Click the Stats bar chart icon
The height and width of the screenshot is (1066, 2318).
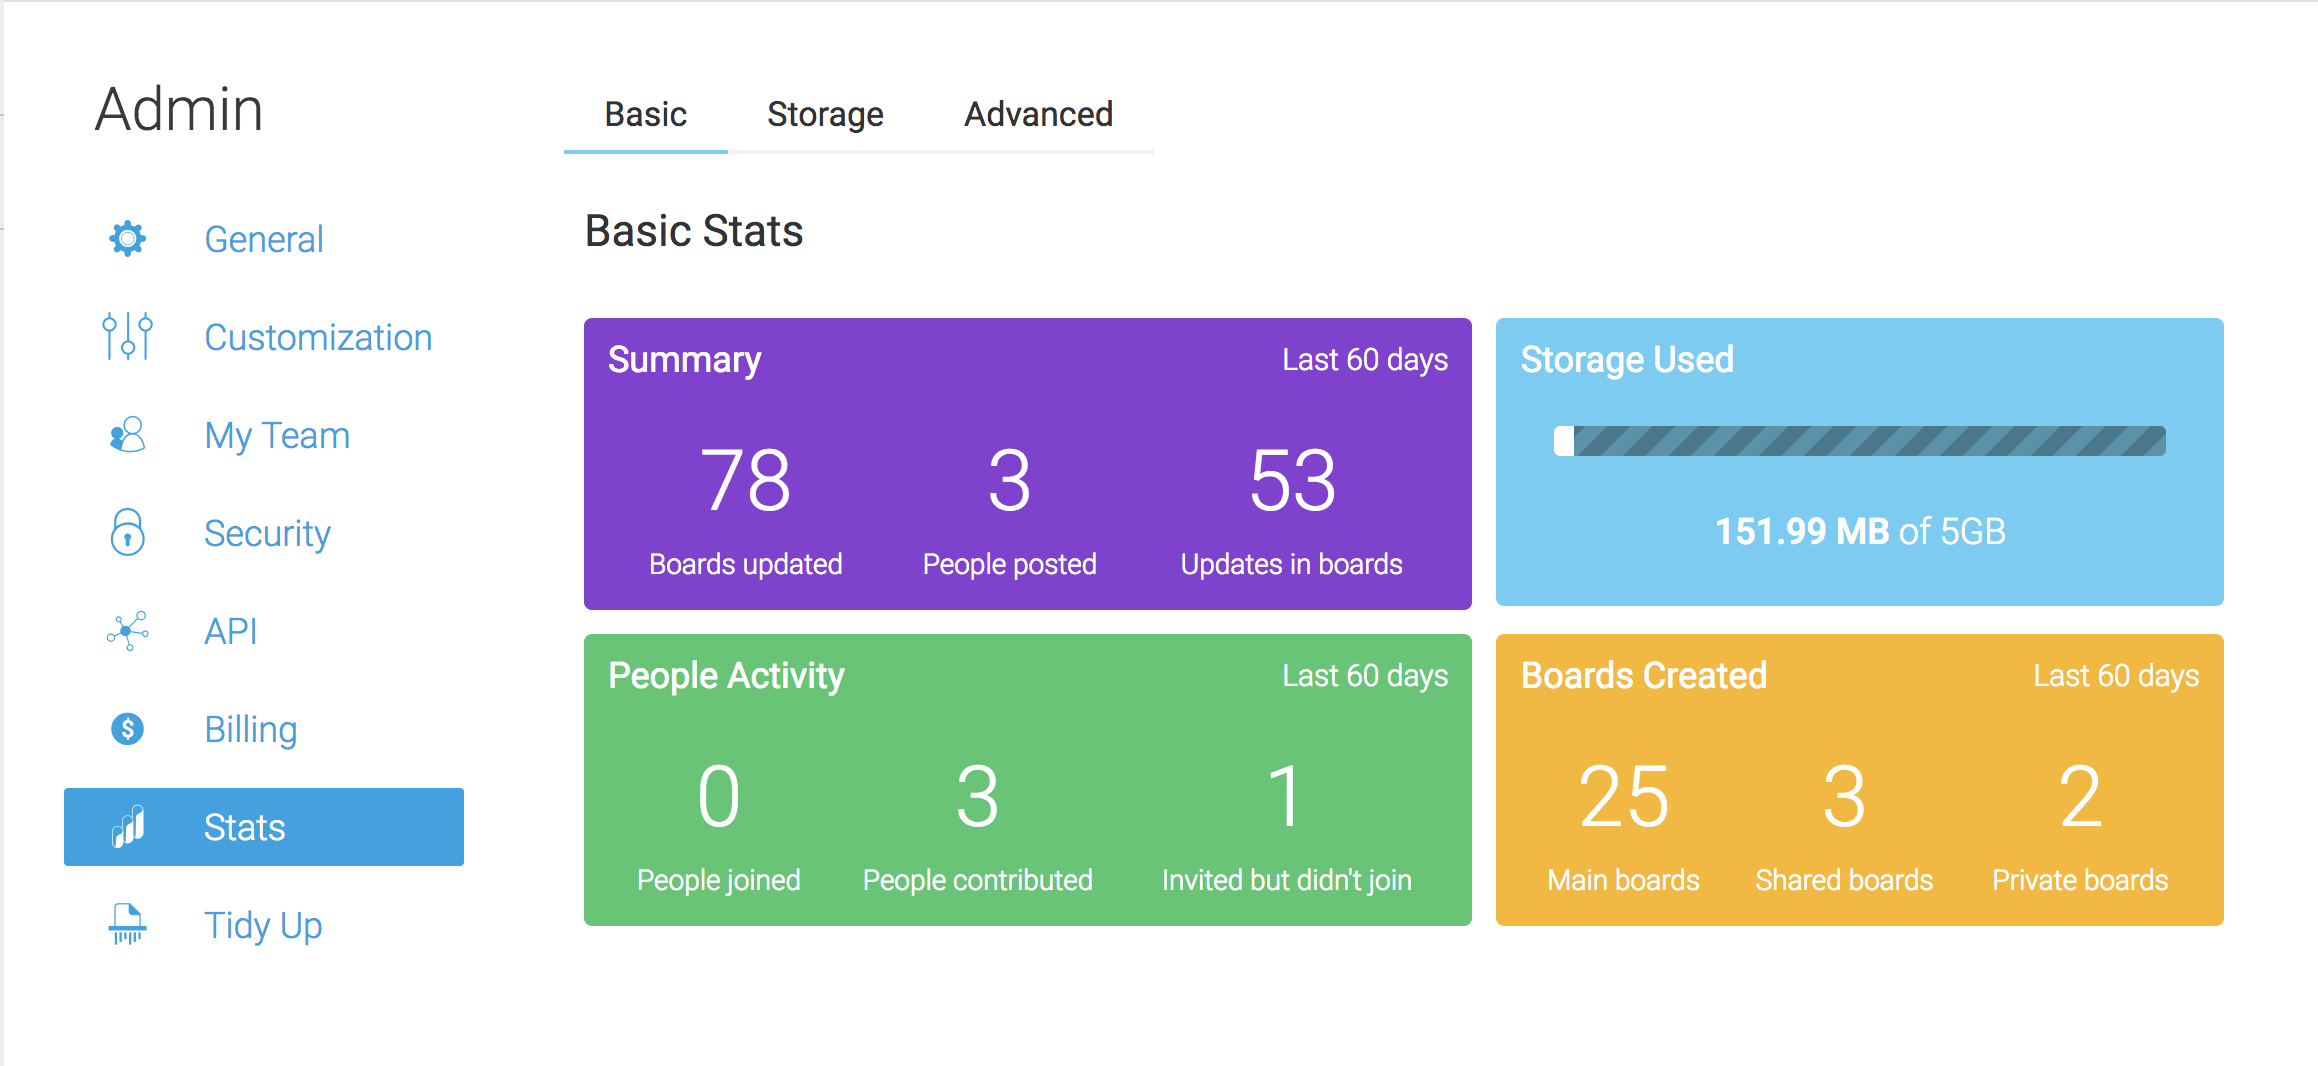[x=128, y=827]
